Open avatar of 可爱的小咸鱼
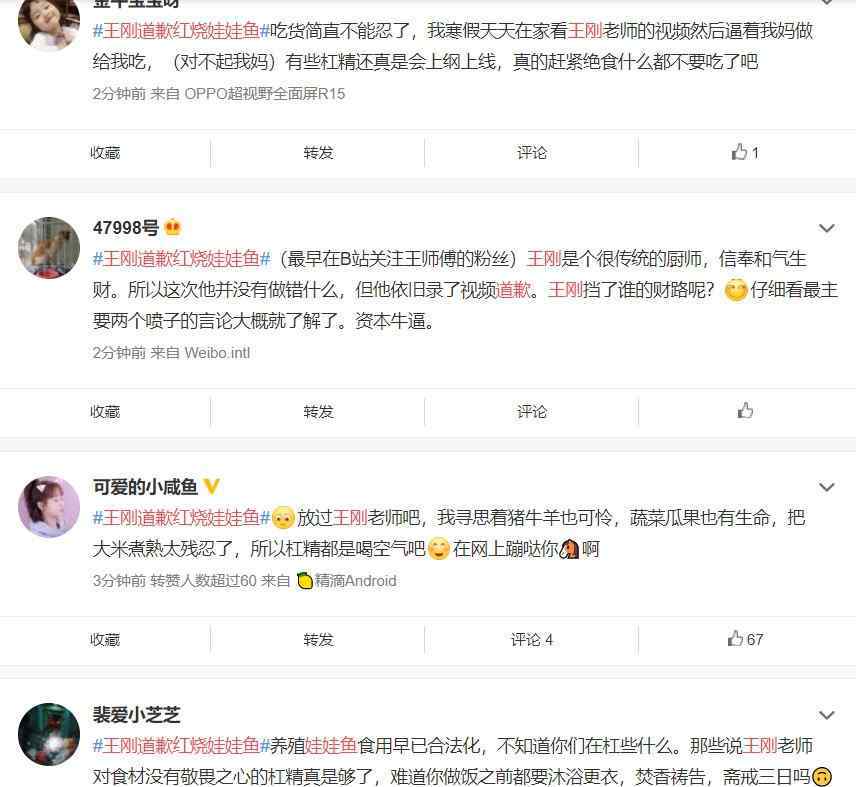The width and height of the screenshot is (856, 787). [x=49, y=507]
